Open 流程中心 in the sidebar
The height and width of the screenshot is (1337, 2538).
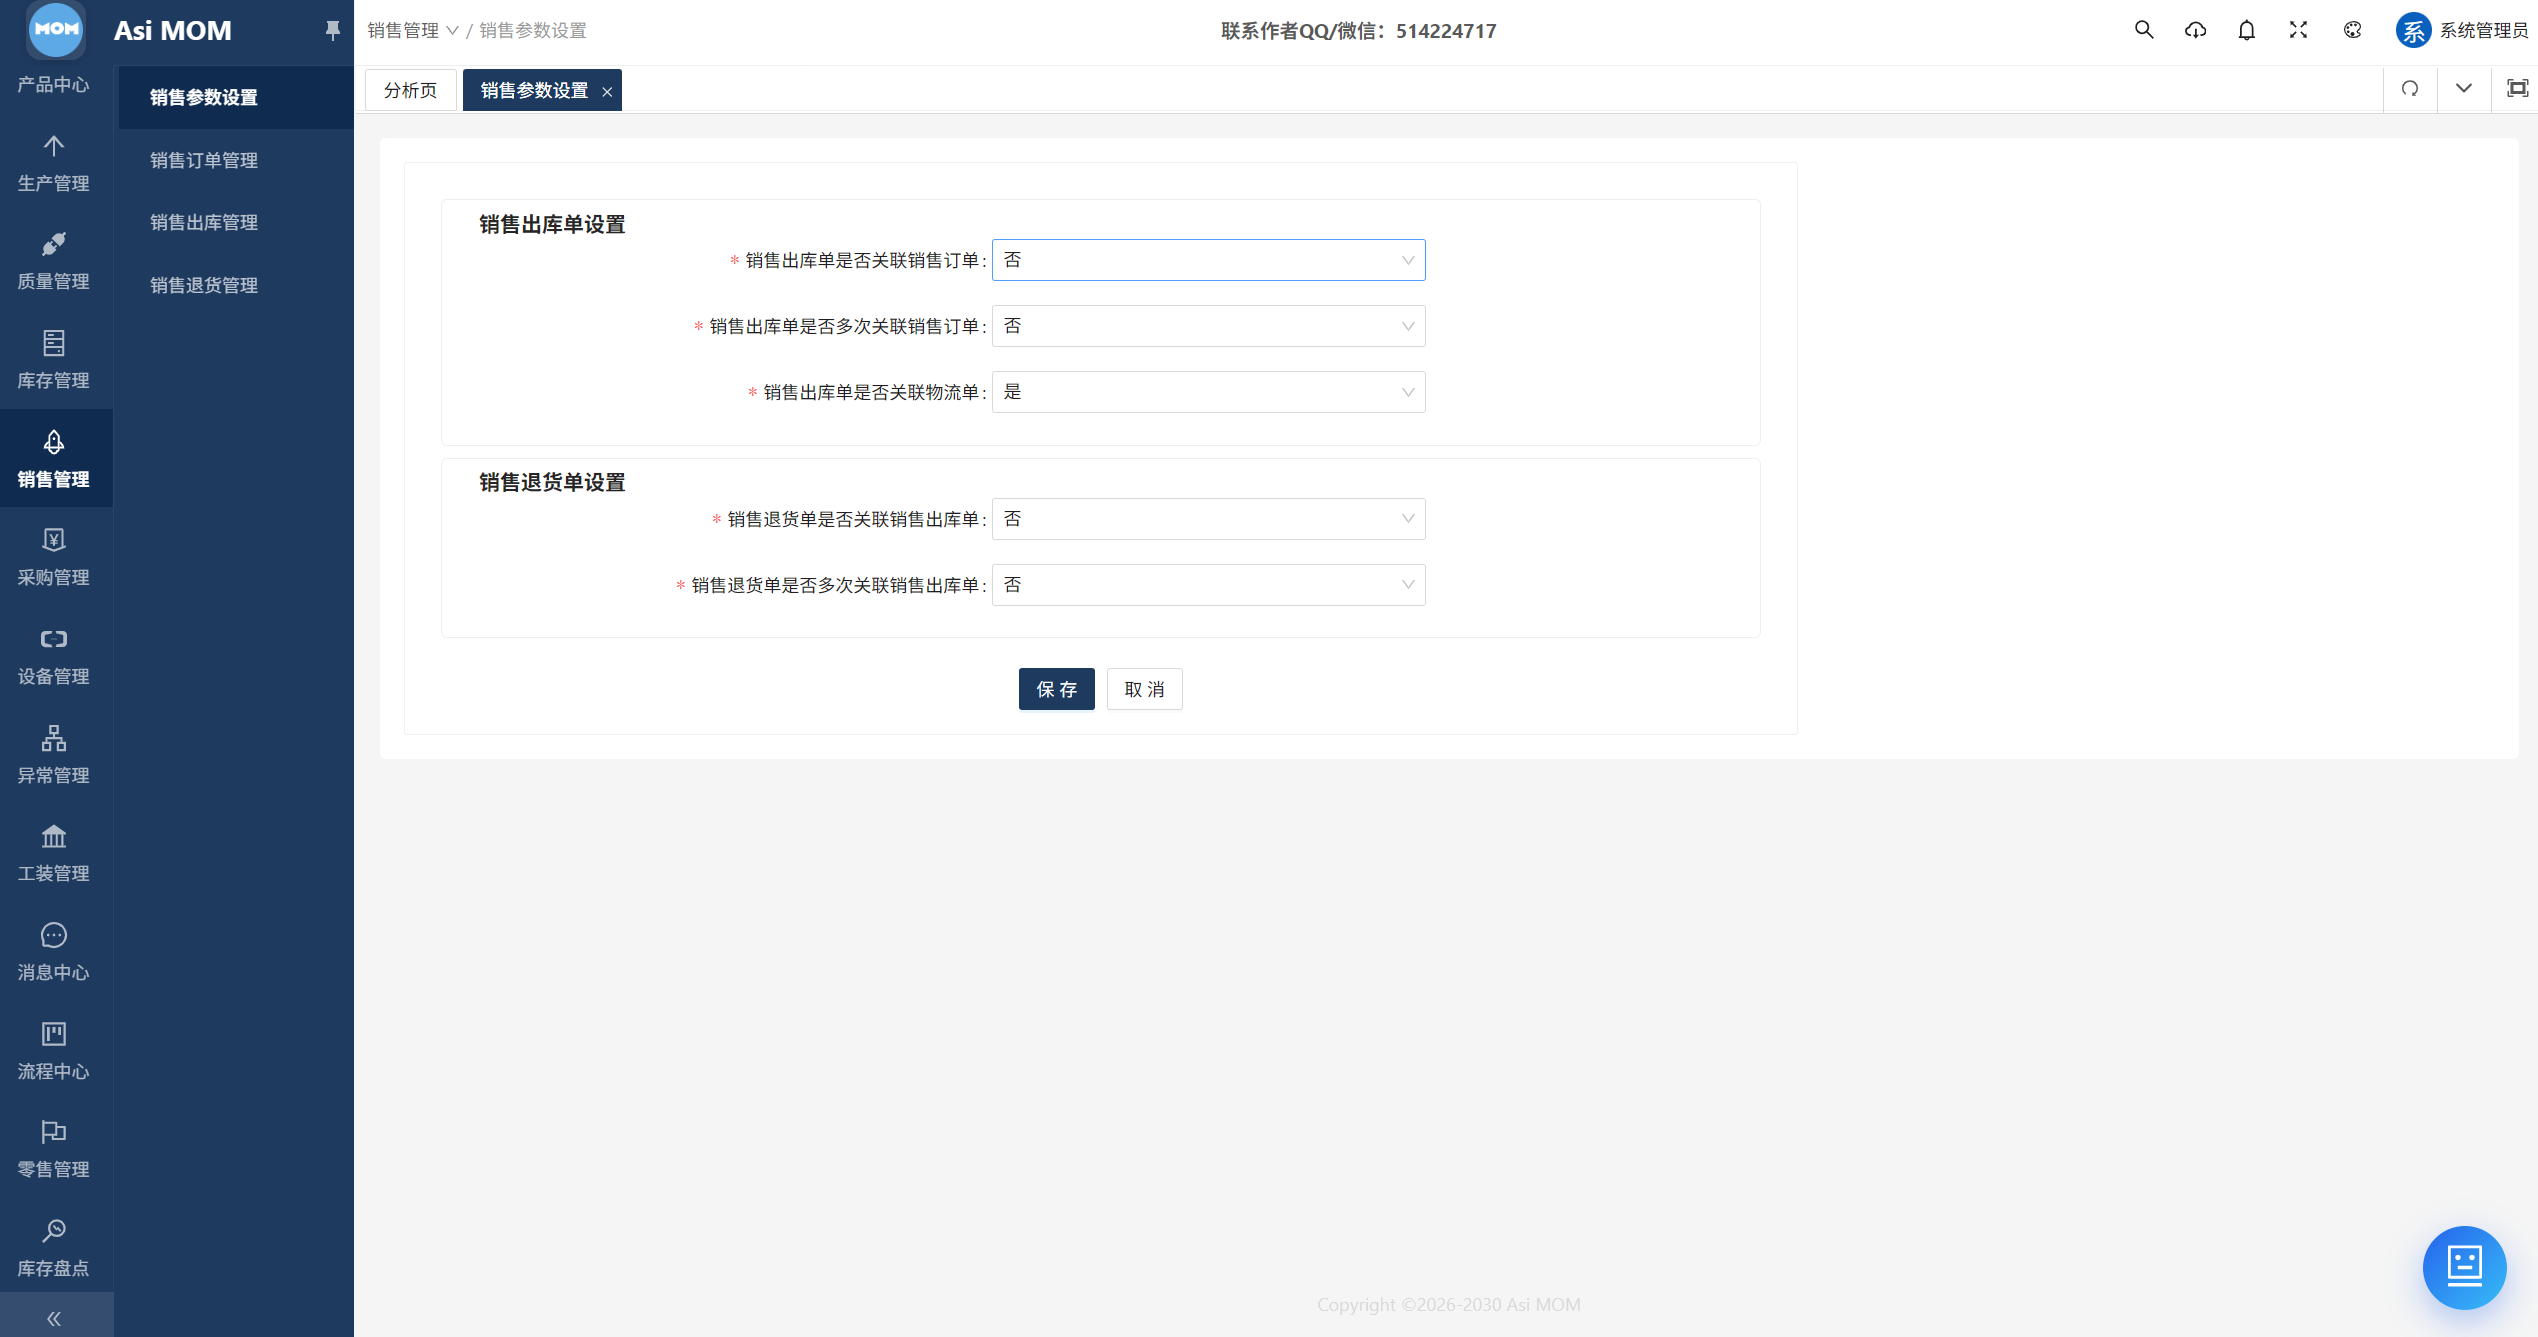(x=54, y=1051)
